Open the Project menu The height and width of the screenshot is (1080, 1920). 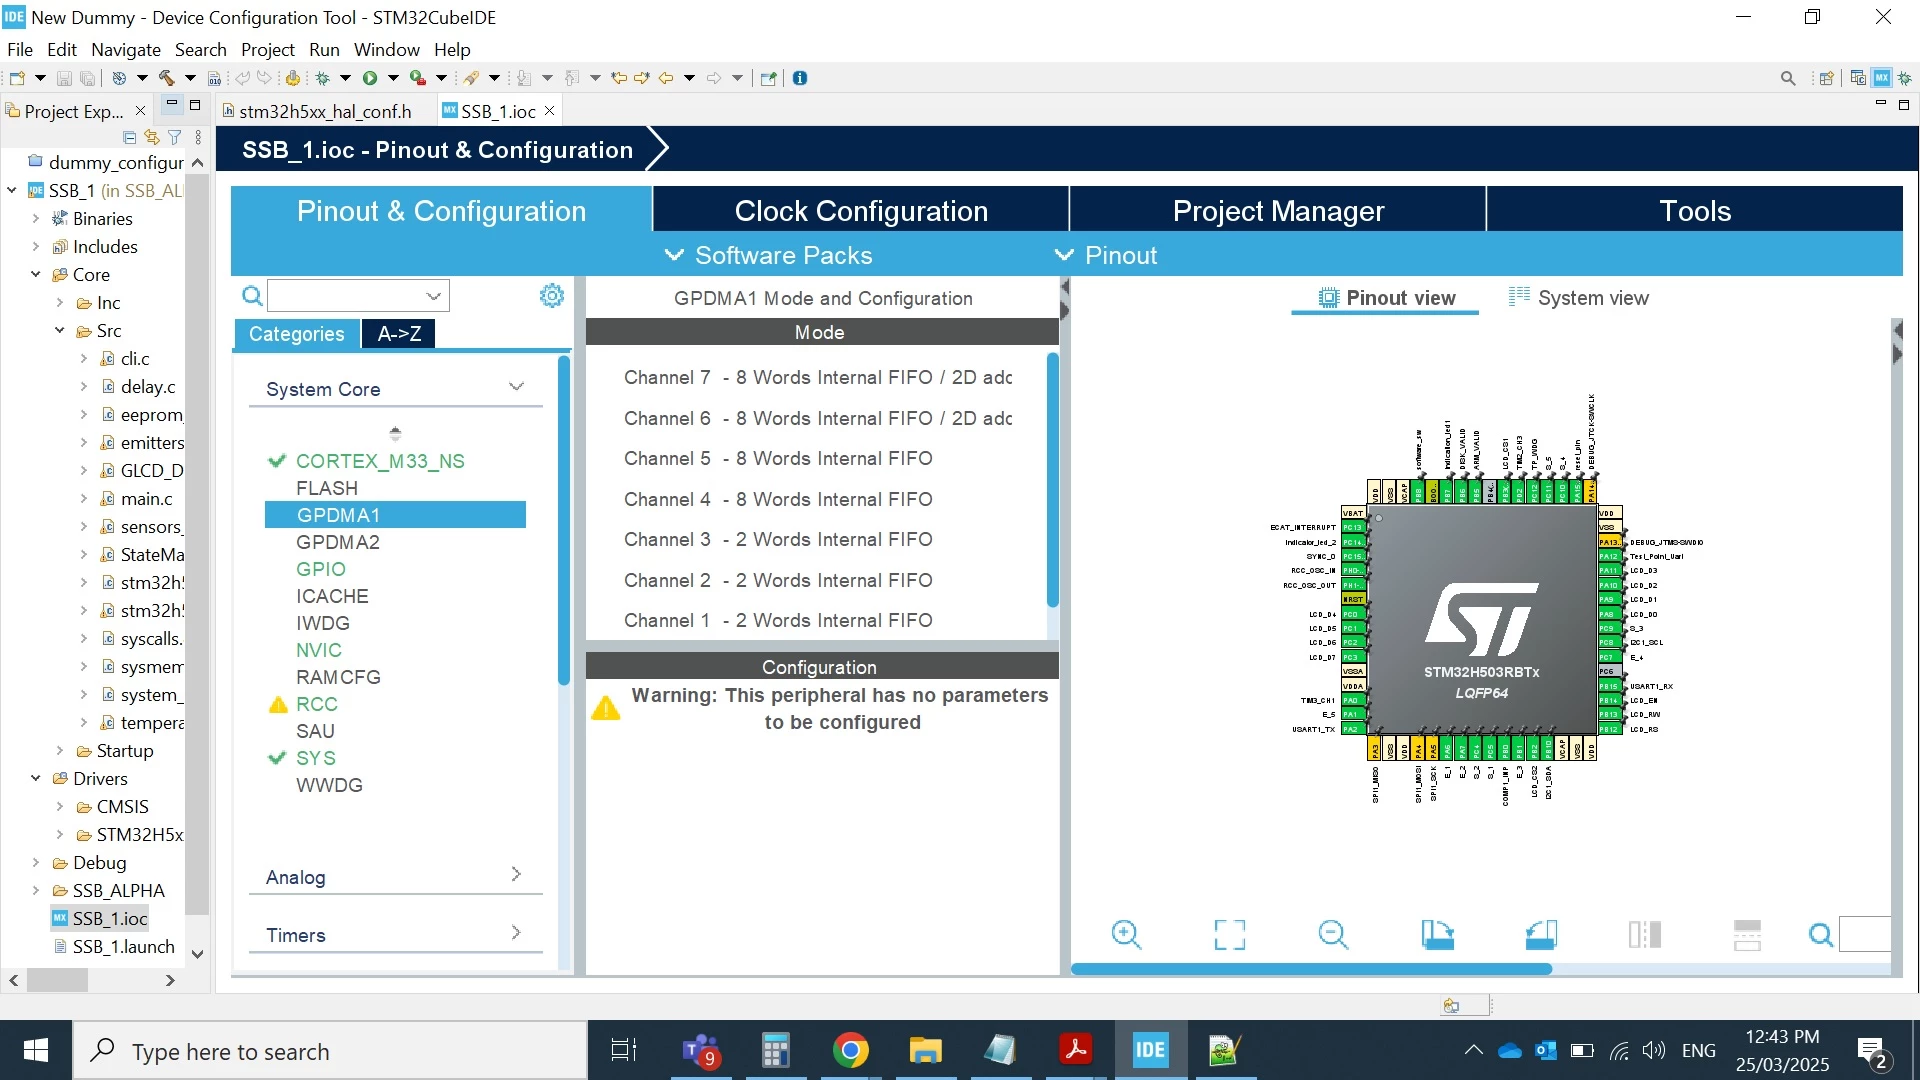(x=267, y=49)
